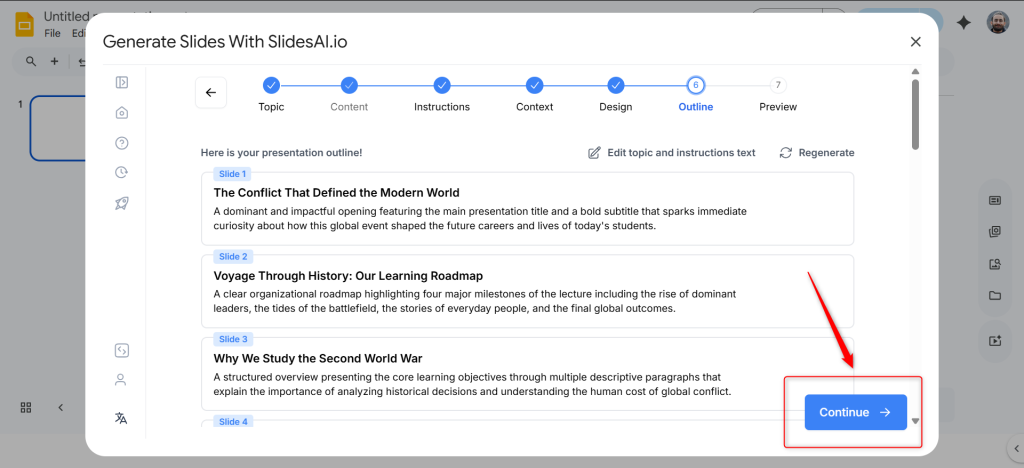This screenshot has height=468, width=1024.
Task: Click the Slide 3 label
Action: 232,339
